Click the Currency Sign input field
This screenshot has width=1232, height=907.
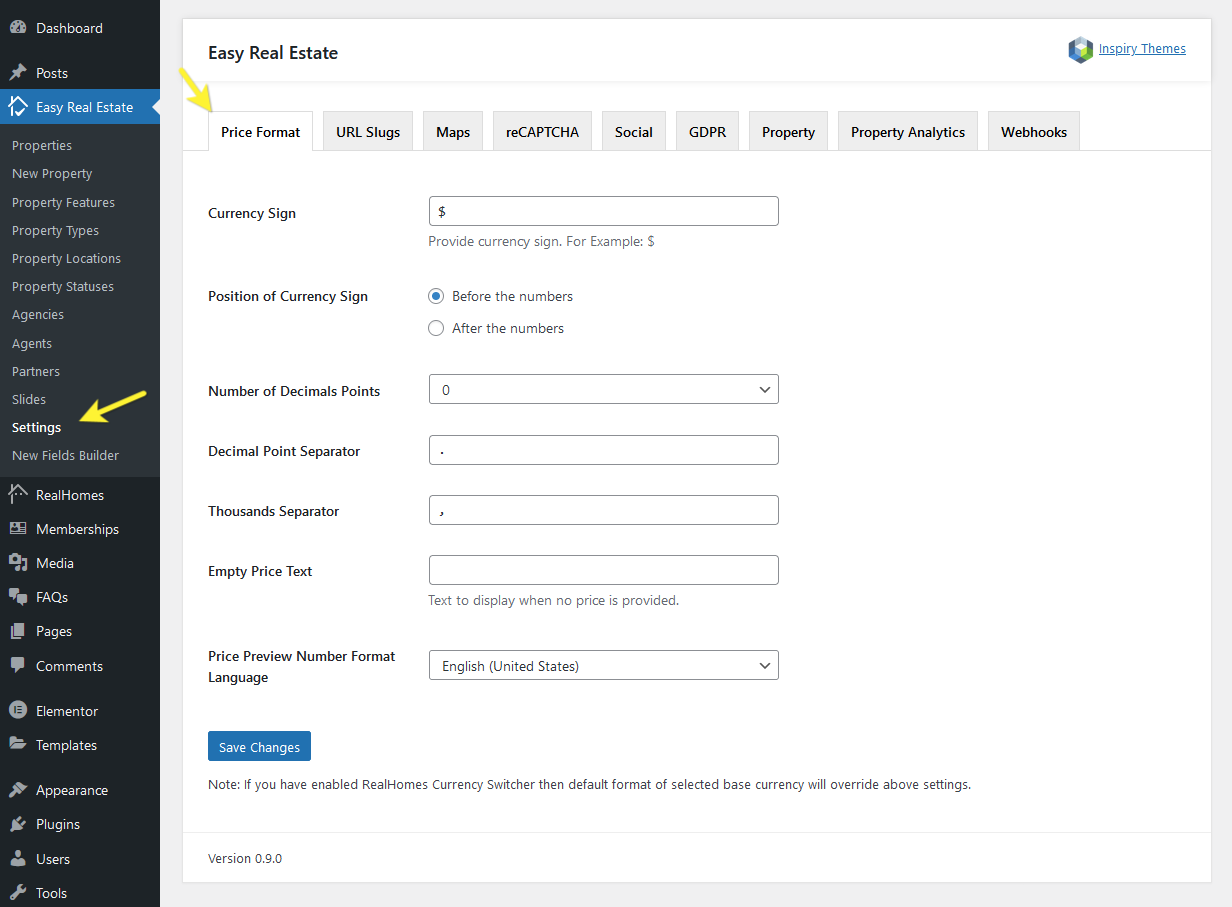coord(603,211)
